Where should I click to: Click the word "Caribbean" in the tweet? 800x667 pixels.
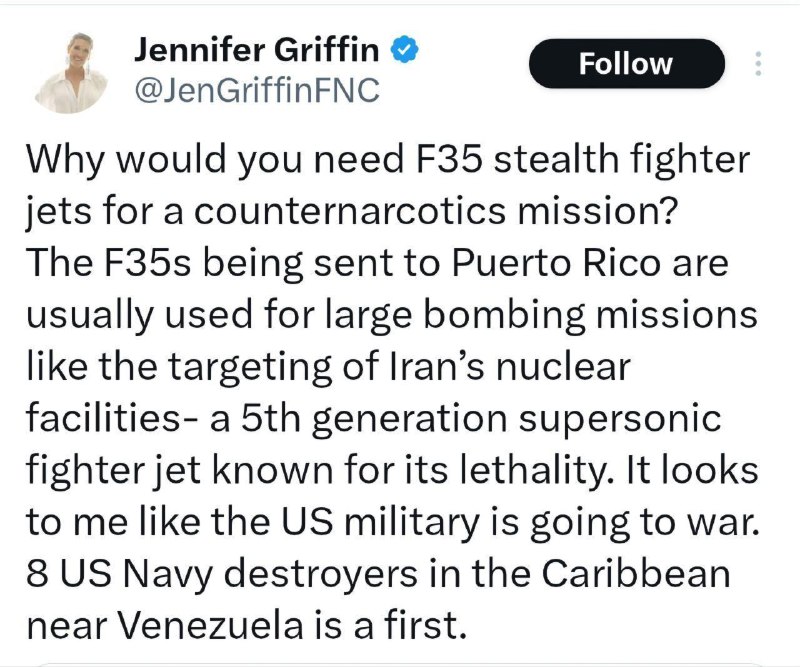point(636,574)
